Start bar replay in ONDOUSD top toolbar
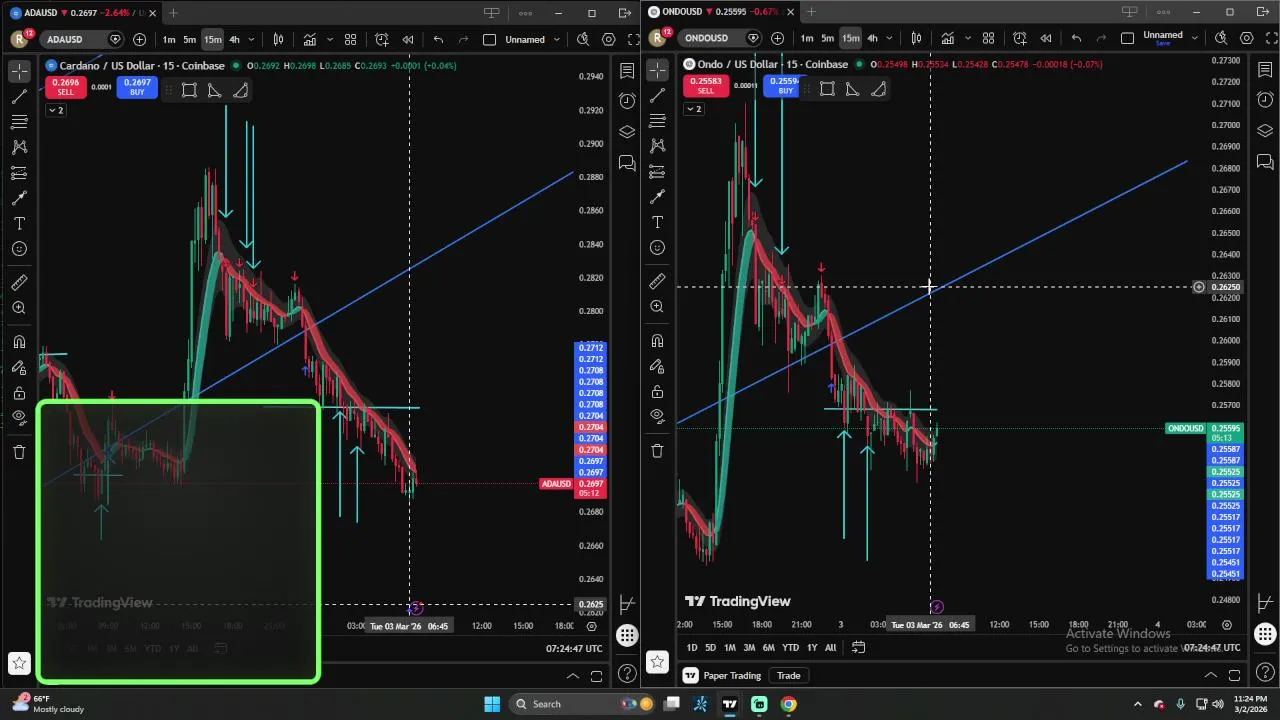Image resolution: width=1280 pixels, height=720 pixels. [x=1046, y=38]
